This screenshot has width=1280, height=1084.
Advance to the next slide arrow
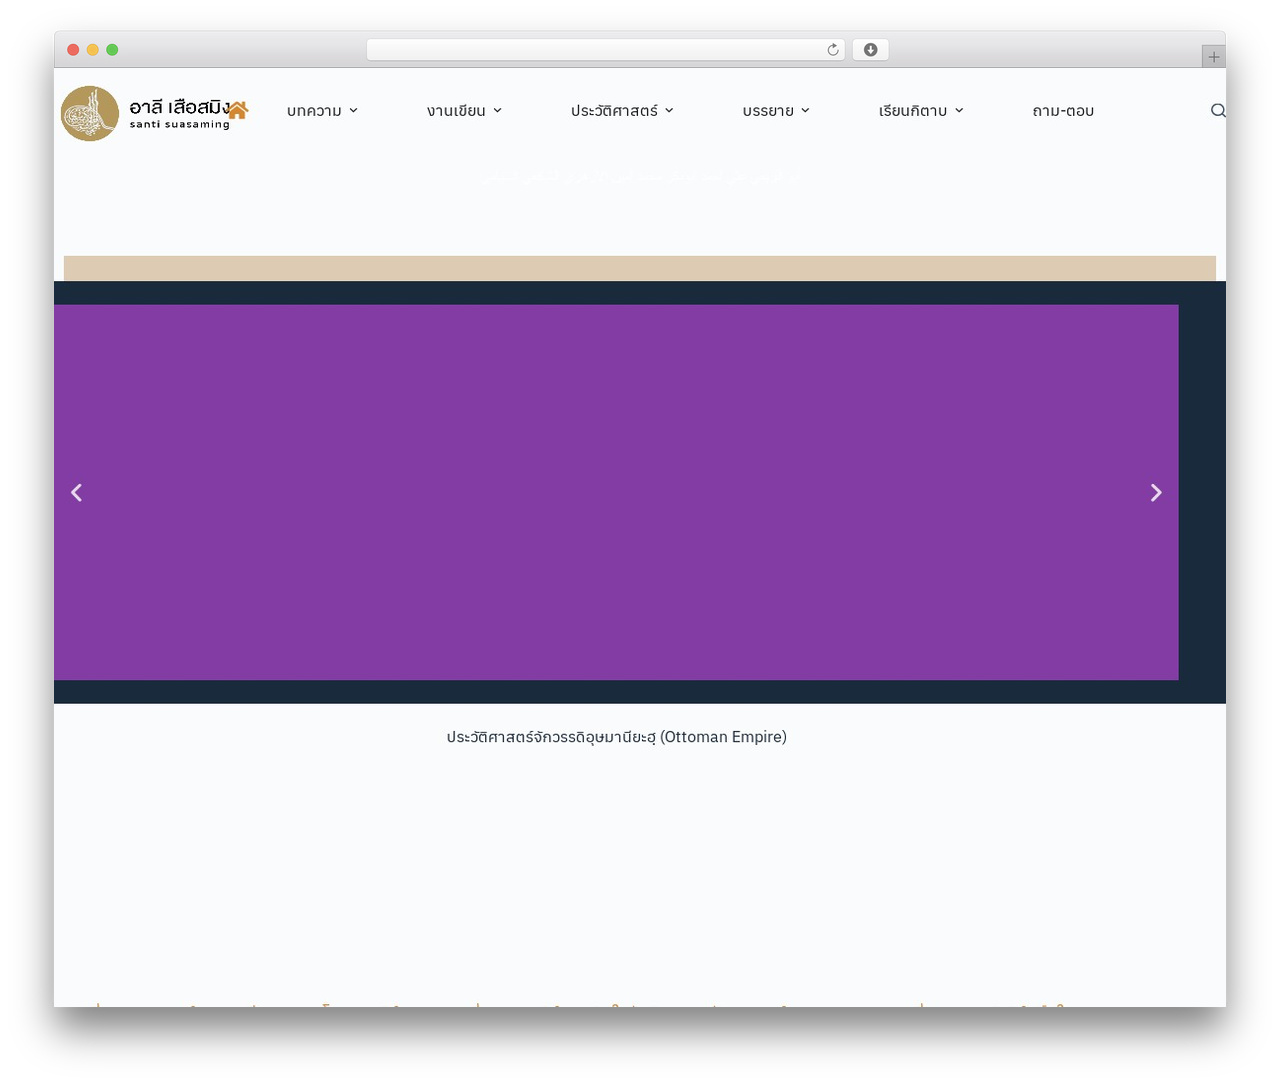point(1156,492)
